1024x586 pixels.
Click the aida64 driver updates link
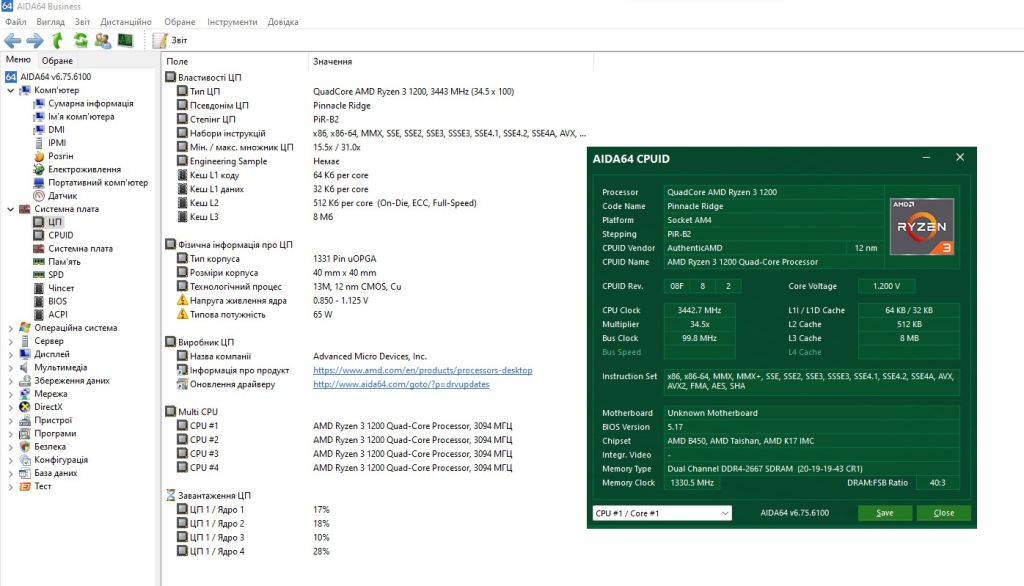(401, 384)
